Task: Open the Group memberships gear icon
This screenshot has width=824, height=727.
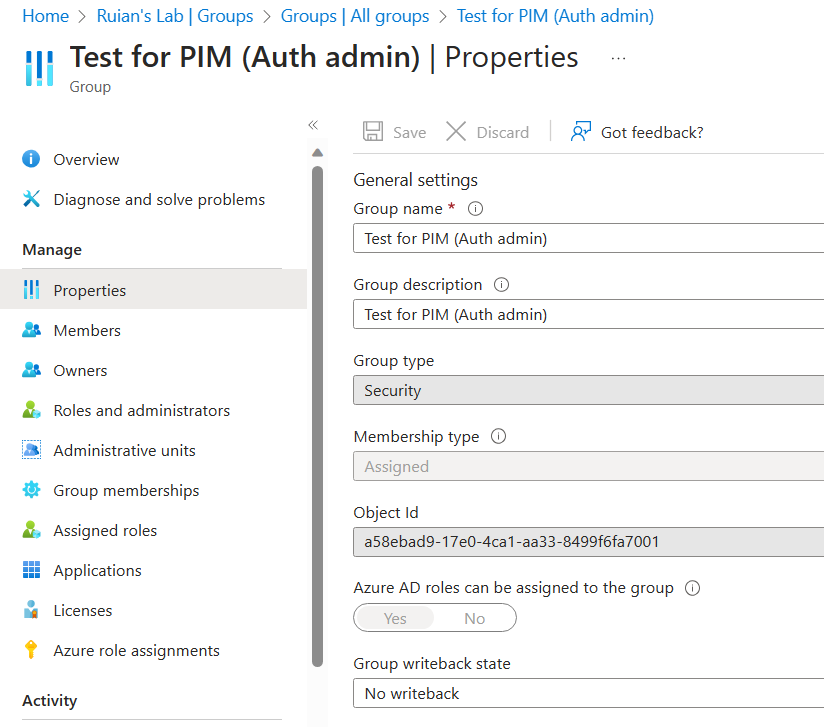Action: 30,490
